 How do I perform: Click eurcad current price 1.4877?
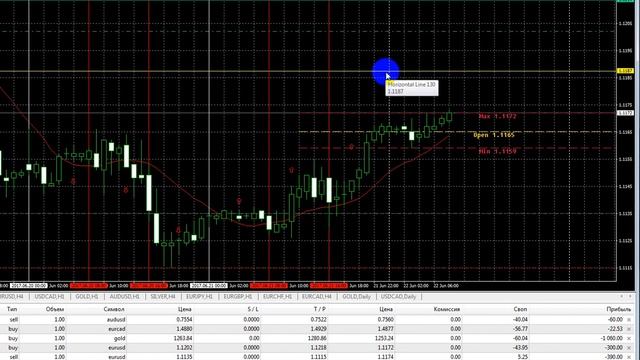[385, 329]
